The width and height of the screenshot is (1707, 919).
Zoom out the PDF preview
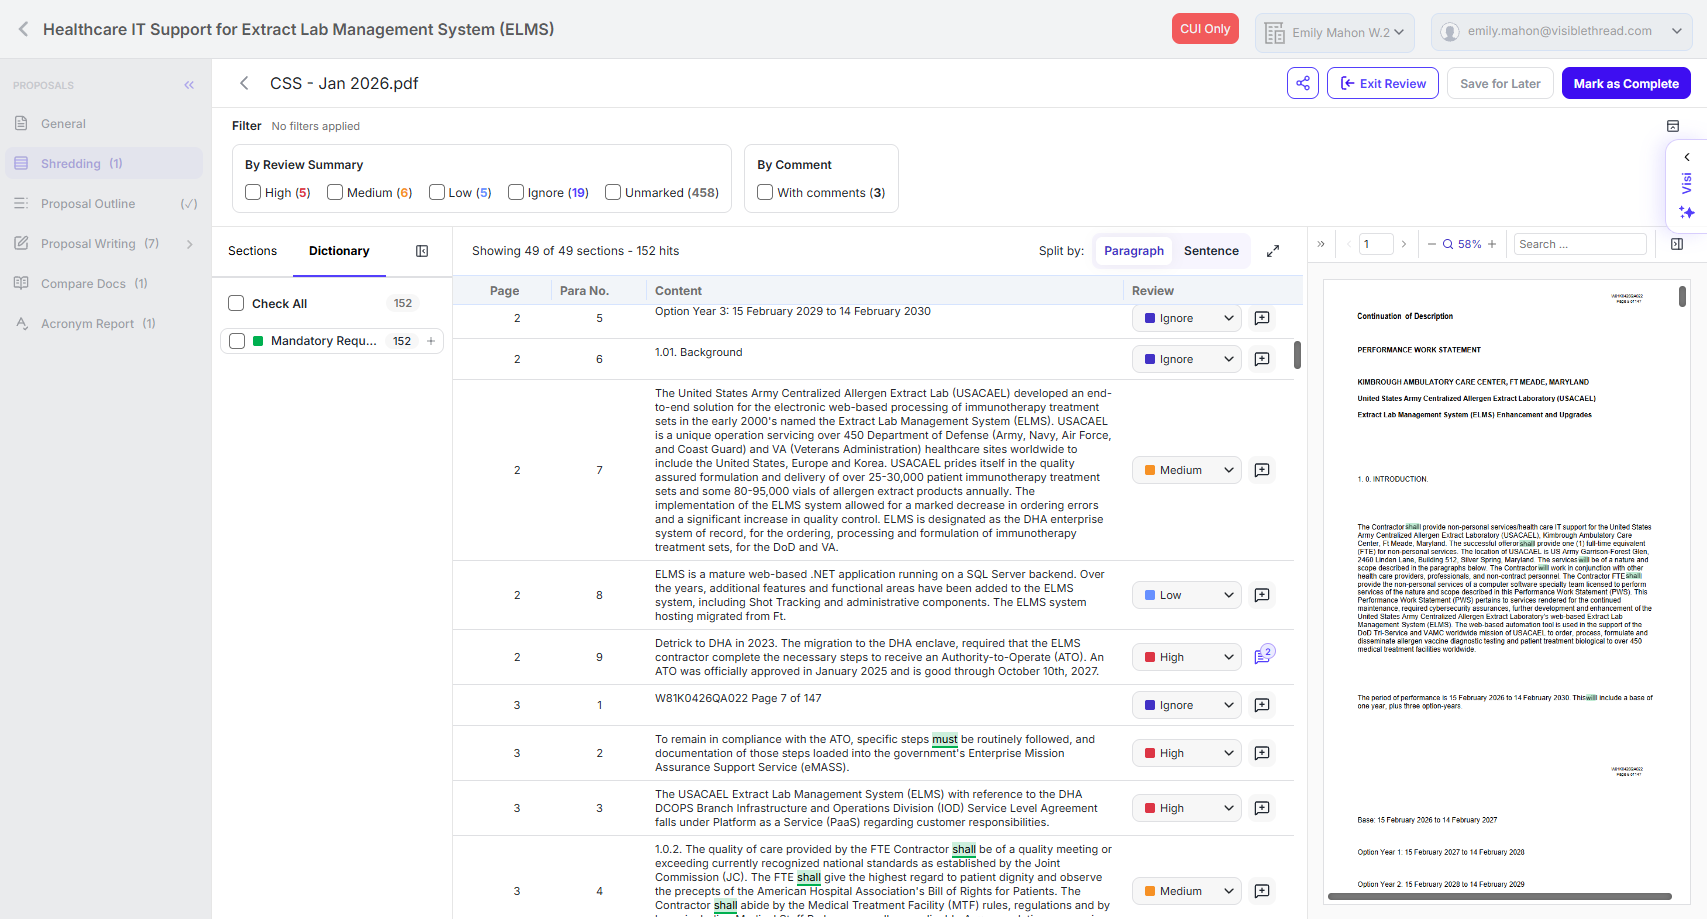tap(1432, 244)
